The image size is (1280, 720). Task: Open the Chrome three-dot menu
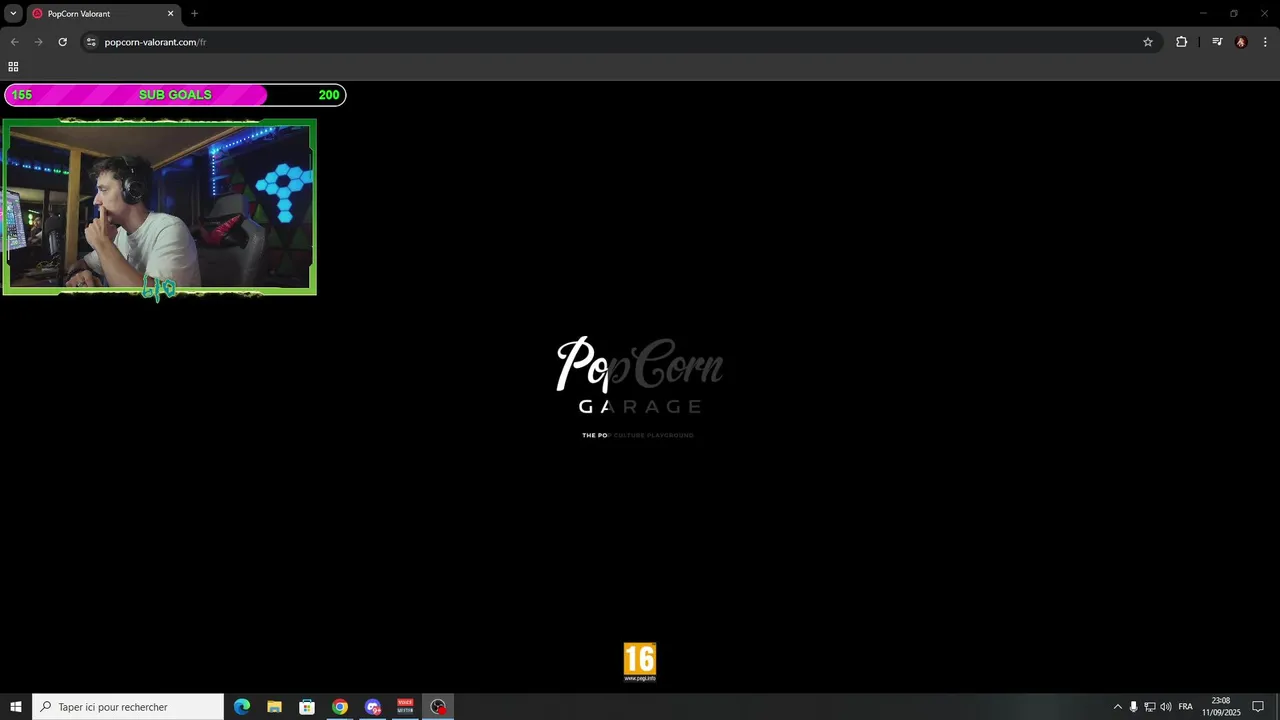[1265, 42]
